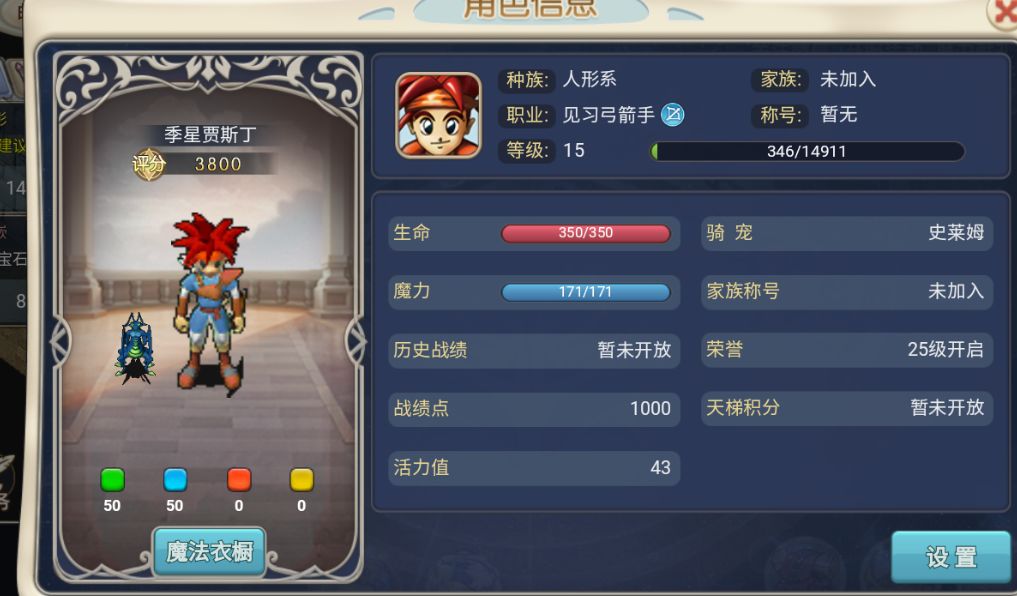Open the 骑宠 史莱姆 mount row
This screenshot has width=1017, height=596.
click(x=846, y=233)
